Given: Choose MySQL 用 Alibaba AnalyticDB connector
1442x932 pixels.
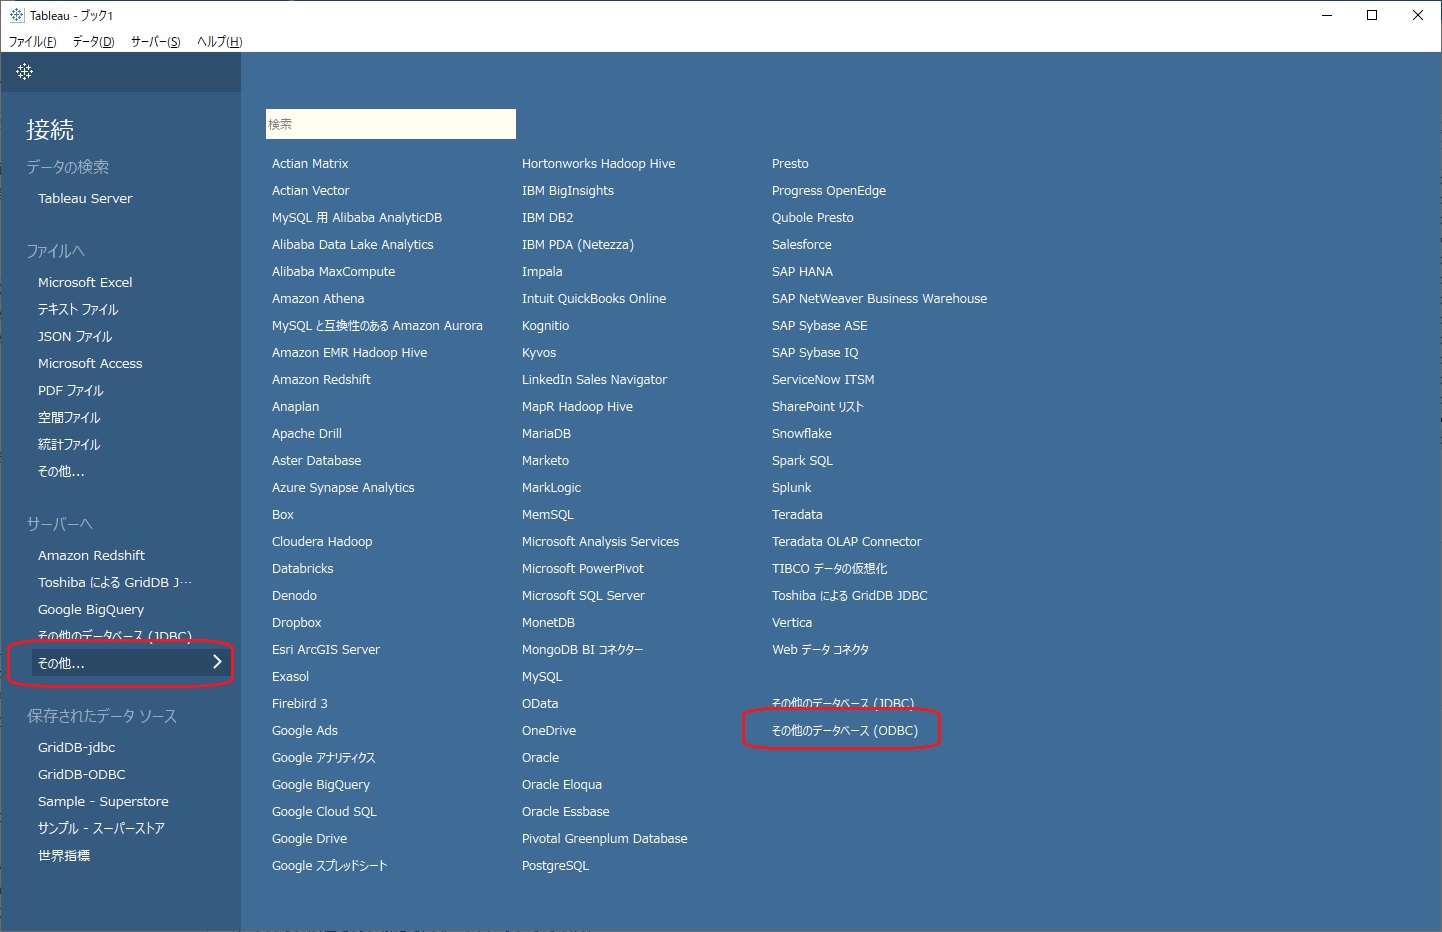Looking at the screenshot, I should (x=357, y=218).
